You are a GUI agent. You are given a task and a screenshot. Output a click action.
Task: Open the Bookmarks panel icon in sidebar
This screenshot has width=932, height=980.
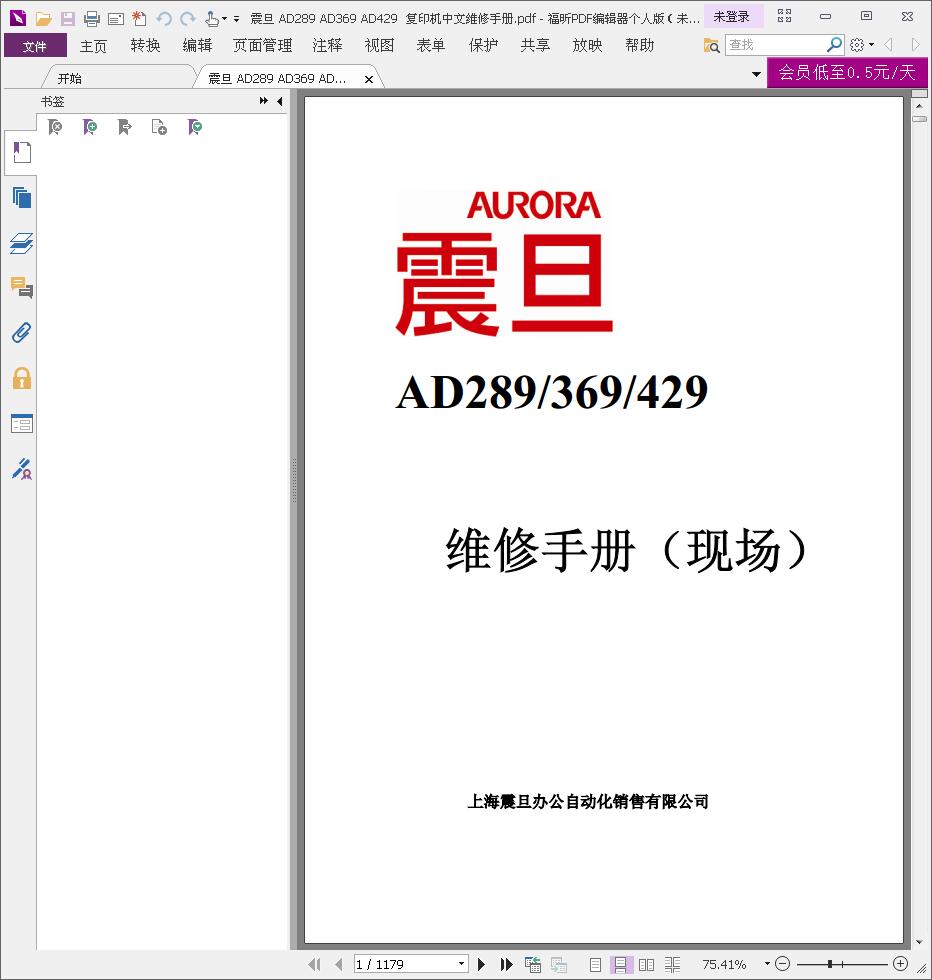tap(22, 152)
